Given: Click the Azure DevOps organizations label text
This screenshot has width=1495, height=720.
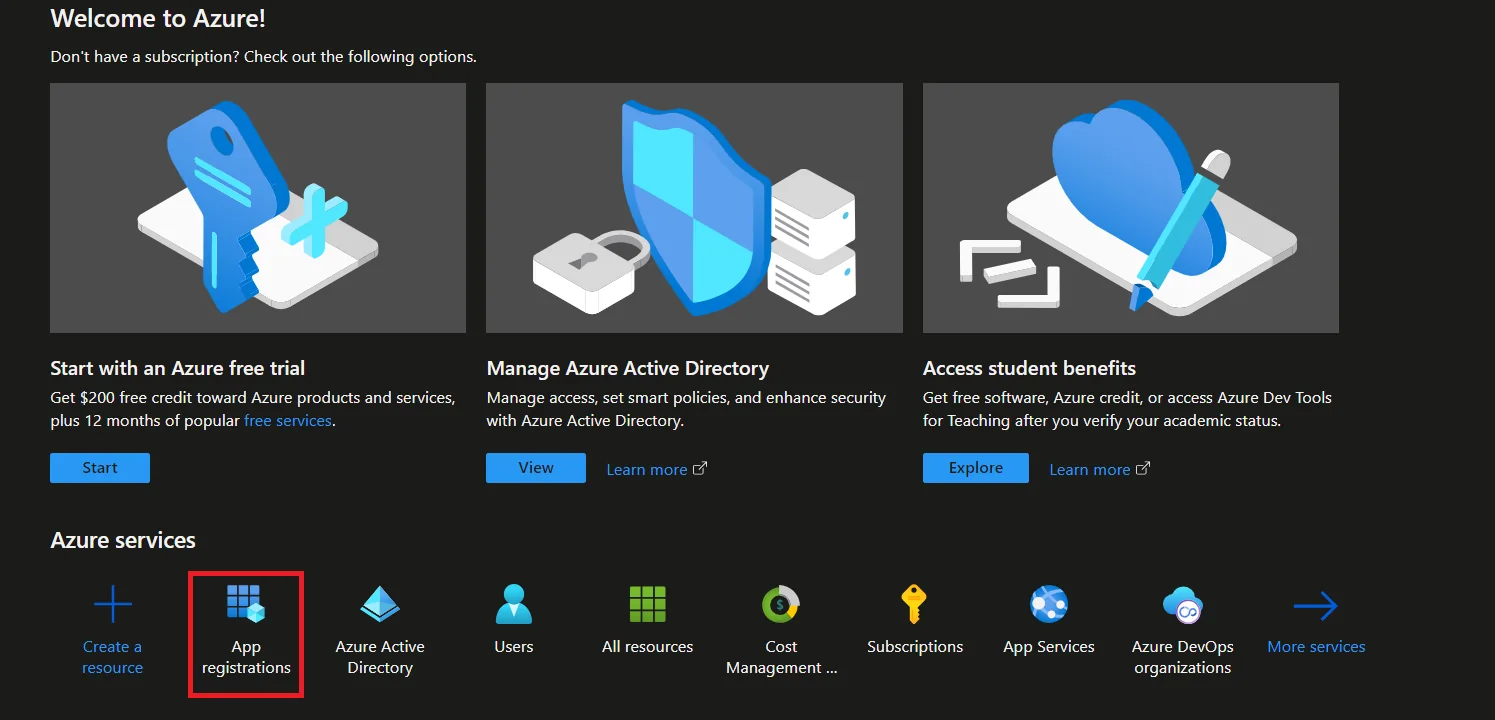Looking at the screenshot, I should point(1183,657).
